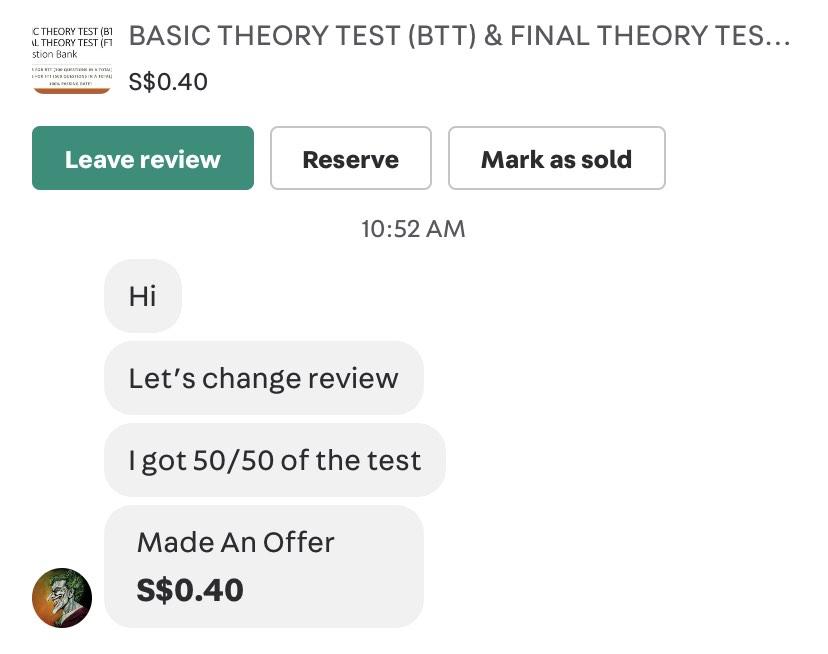Viewport: 828px width, 654px height.
Task: Select the 'Let's change review' message
Action: pyautogui.click(x=263, y=378)
